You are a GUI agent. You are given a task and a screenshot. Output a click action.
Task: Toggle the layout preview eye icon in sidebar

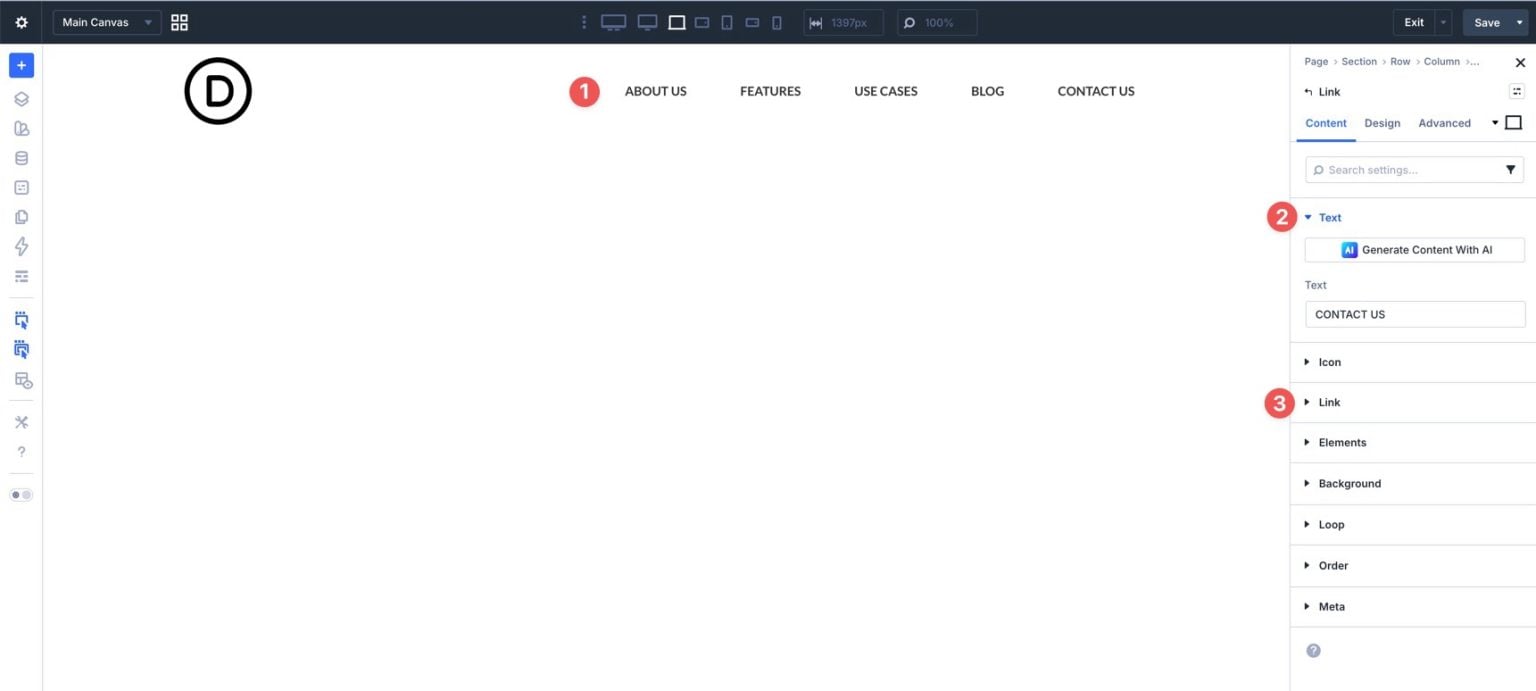[22, 380]
